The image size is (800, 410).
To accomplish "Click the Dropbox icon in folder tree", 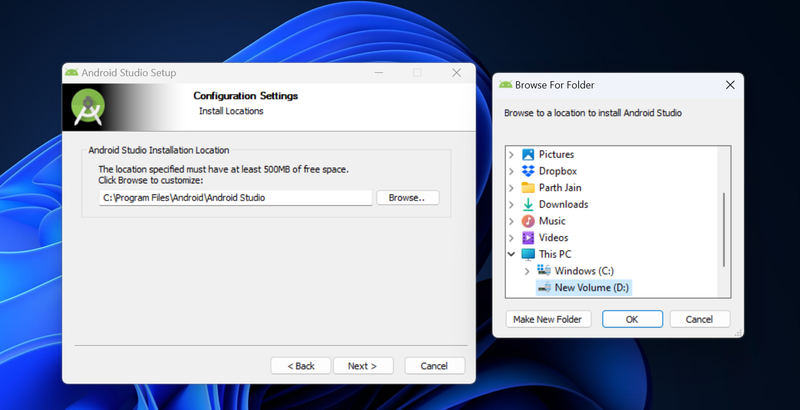I will tap(528, 171).
